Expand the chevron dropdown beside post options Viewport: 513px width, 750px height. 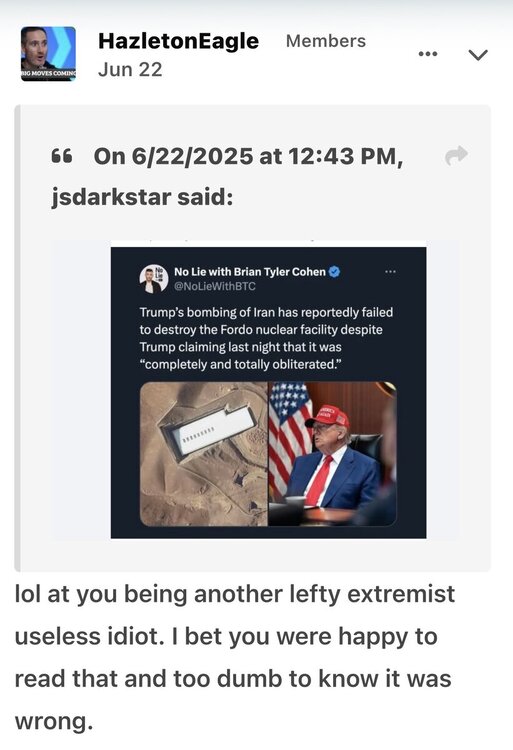478,55
